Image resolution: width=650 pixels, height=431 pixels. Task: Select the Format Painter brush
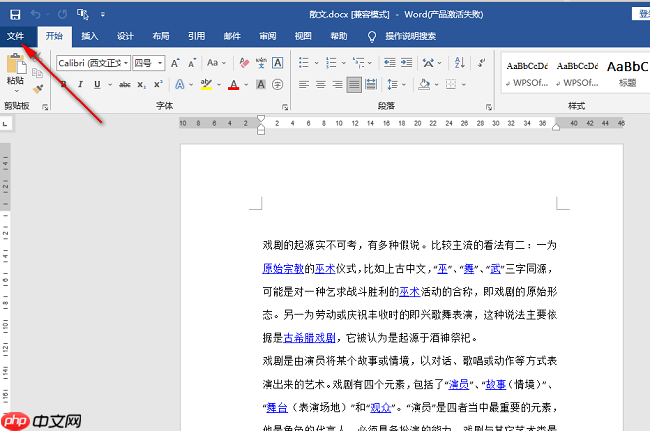coord(38,89)
